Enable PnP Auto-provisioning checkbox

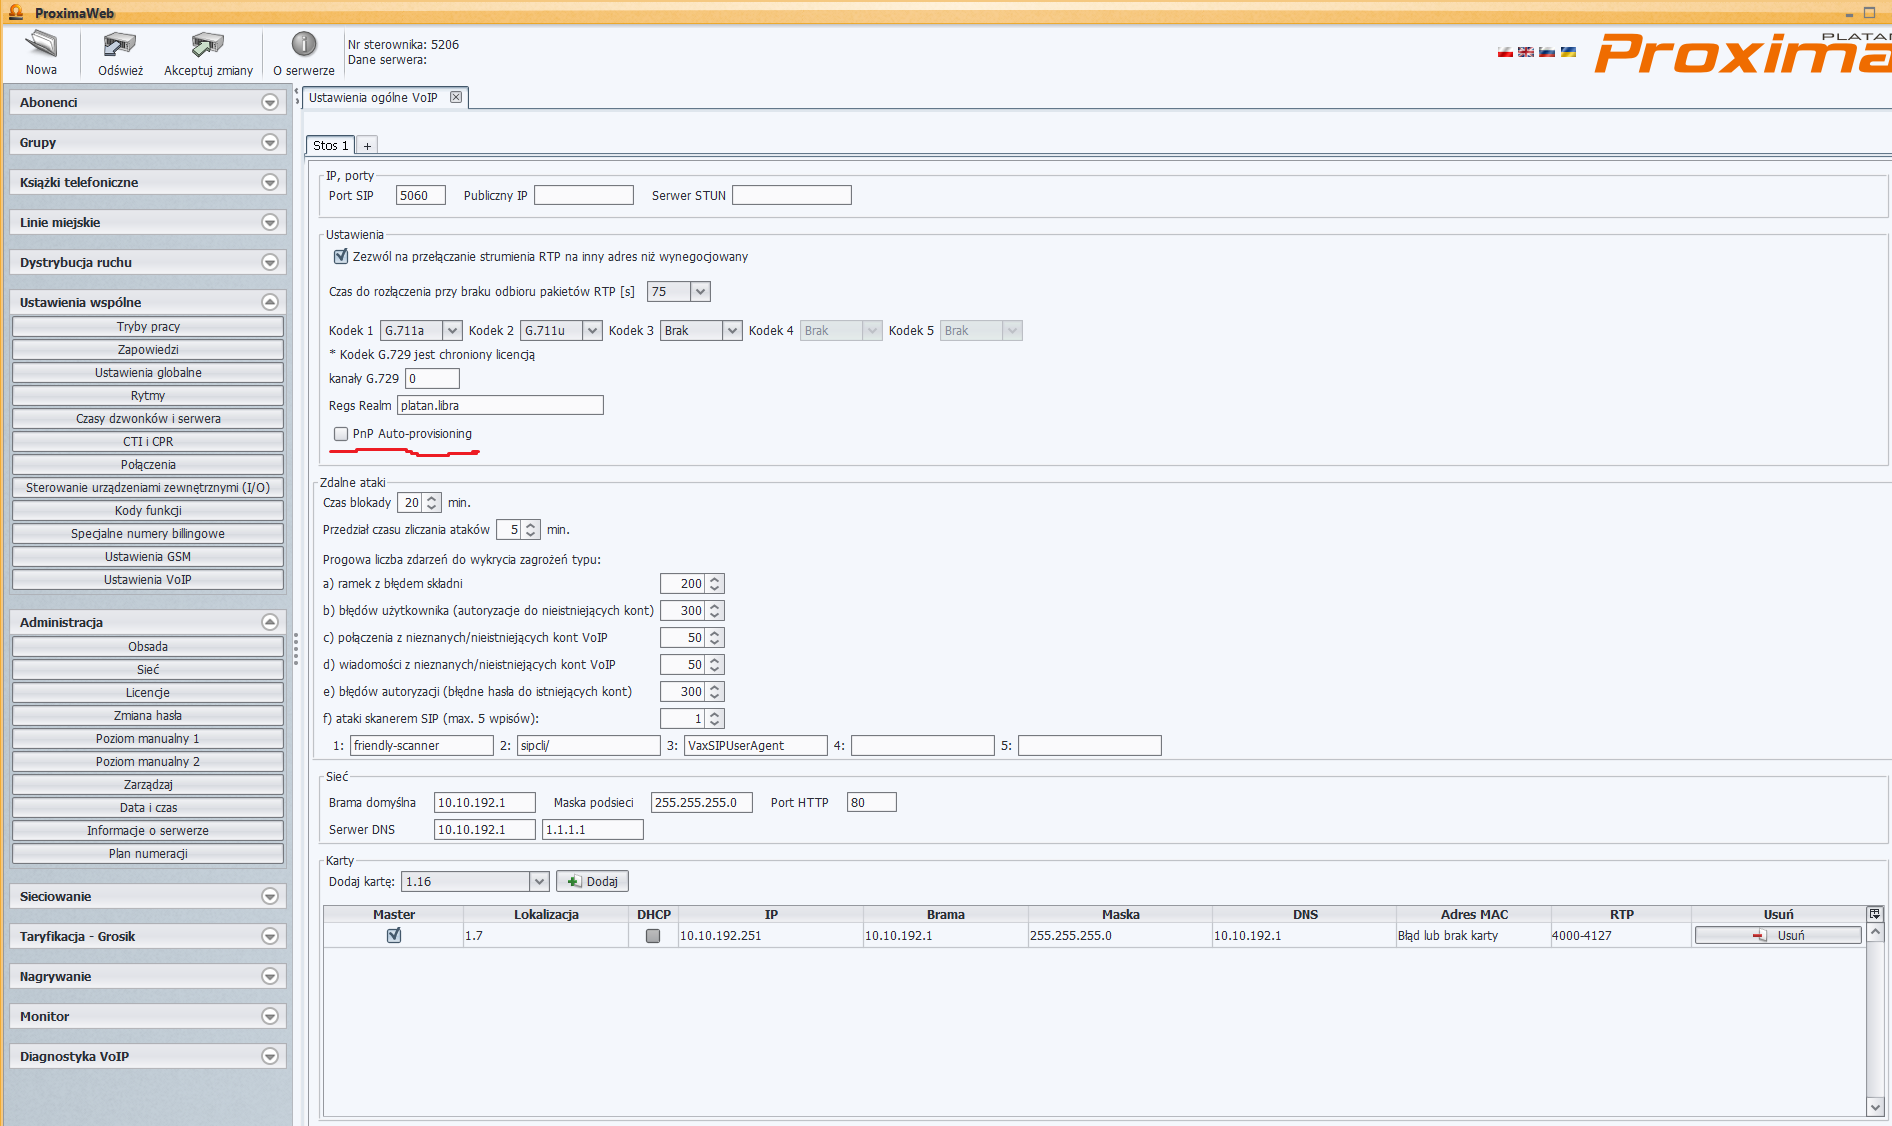(x=341, y=434)
